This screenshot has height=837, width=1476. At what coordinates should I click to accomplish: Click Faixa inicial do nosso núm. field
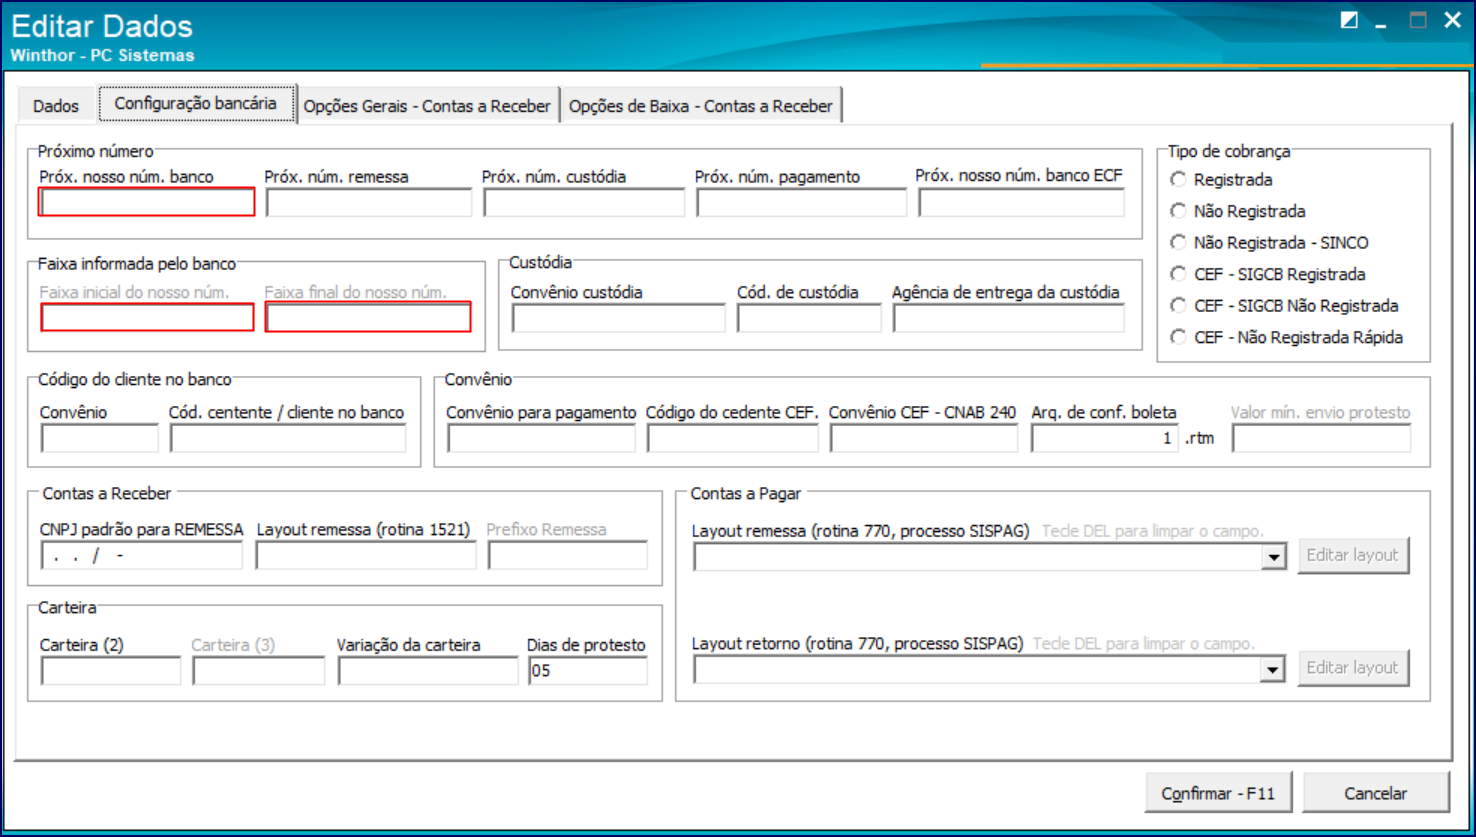(x=147, y=318)
